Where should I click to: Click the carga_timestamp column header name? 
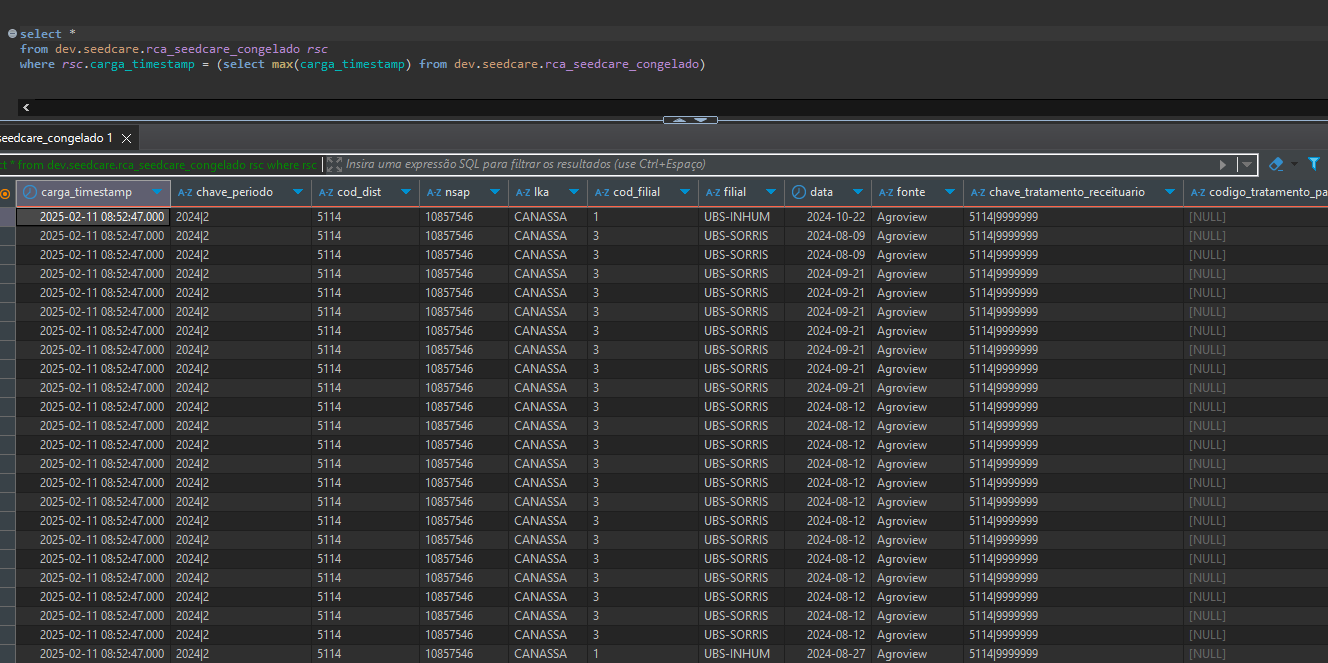click(x=86, y=192)
